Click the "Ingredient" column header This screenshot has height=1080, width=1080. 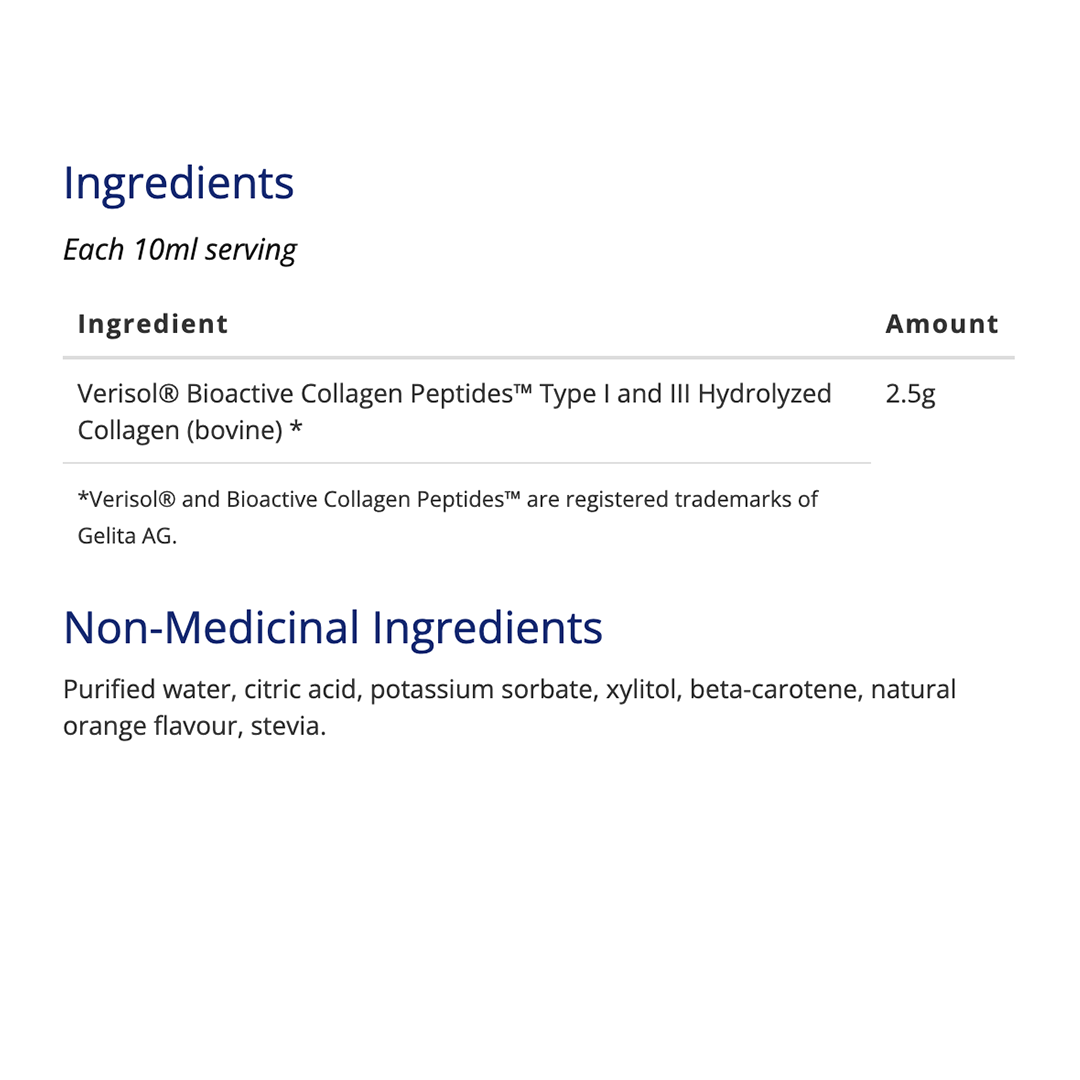coord(153,324)
